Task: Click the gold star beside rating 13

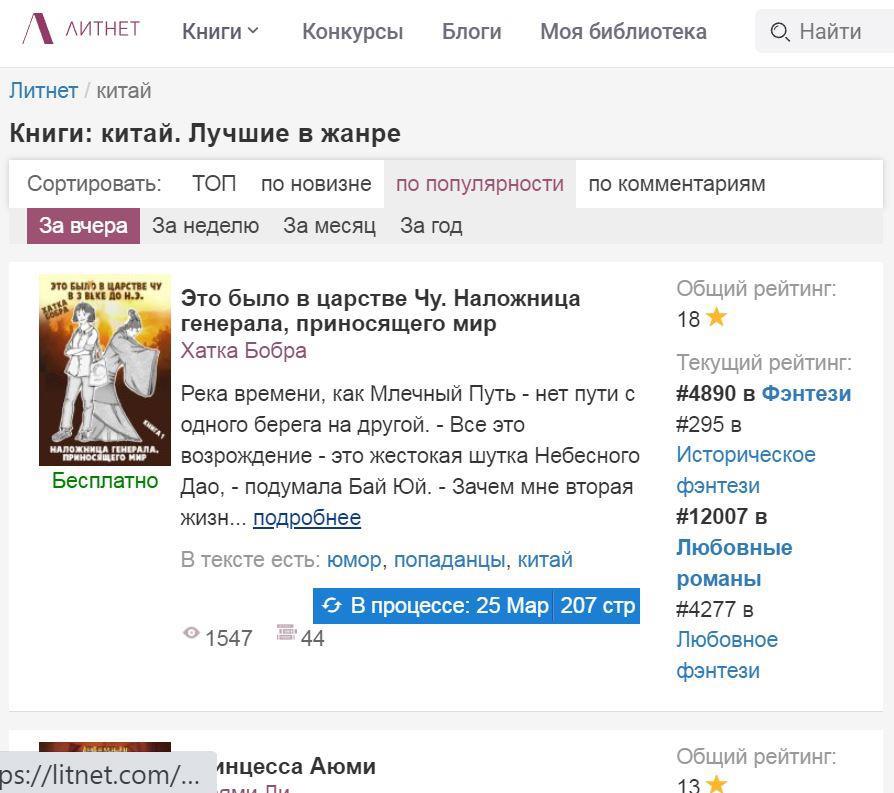Action: tap(716, 784)
